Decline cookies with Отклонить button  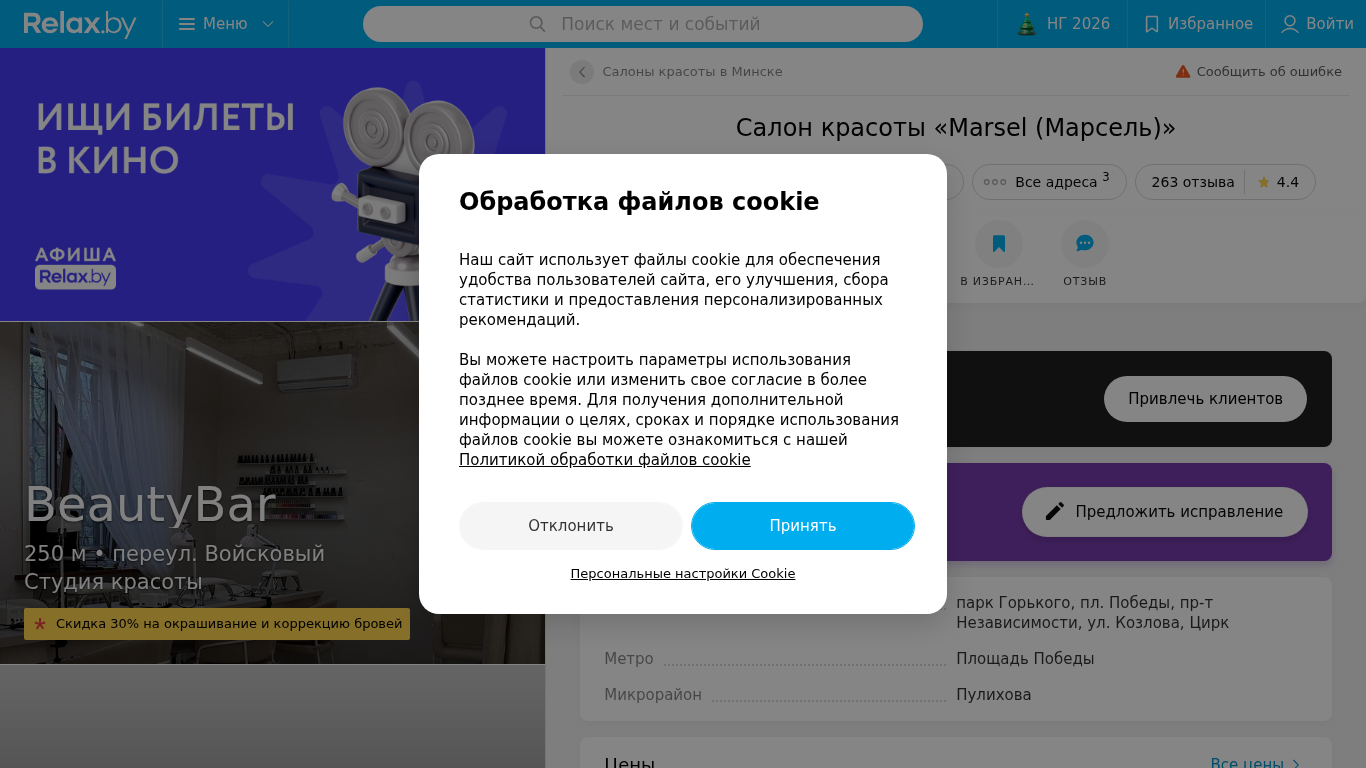[571, 526]
